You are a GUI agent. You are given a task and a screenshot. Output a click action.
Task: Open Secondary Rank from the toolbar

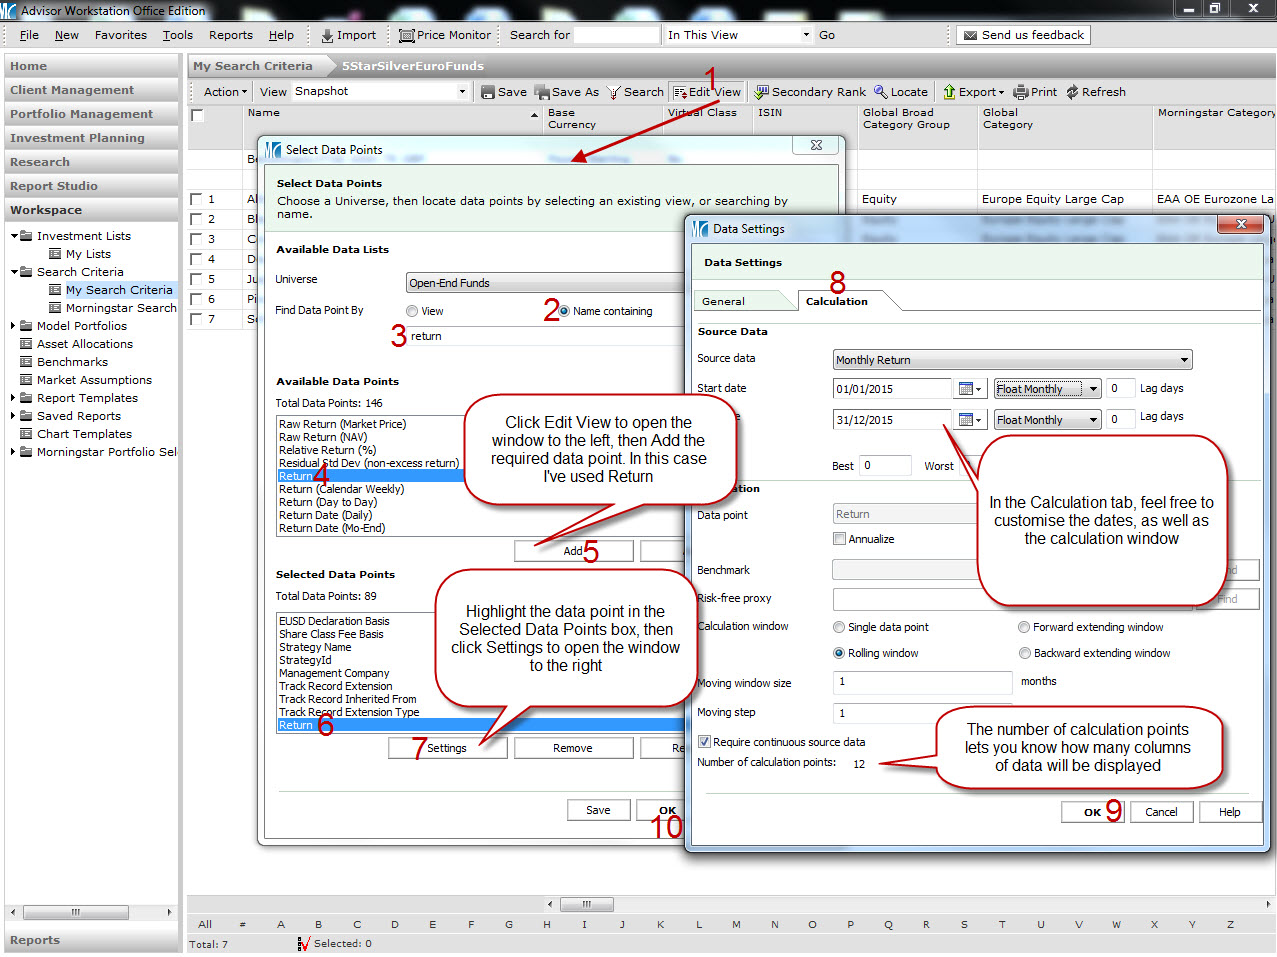tap(810, 92)
